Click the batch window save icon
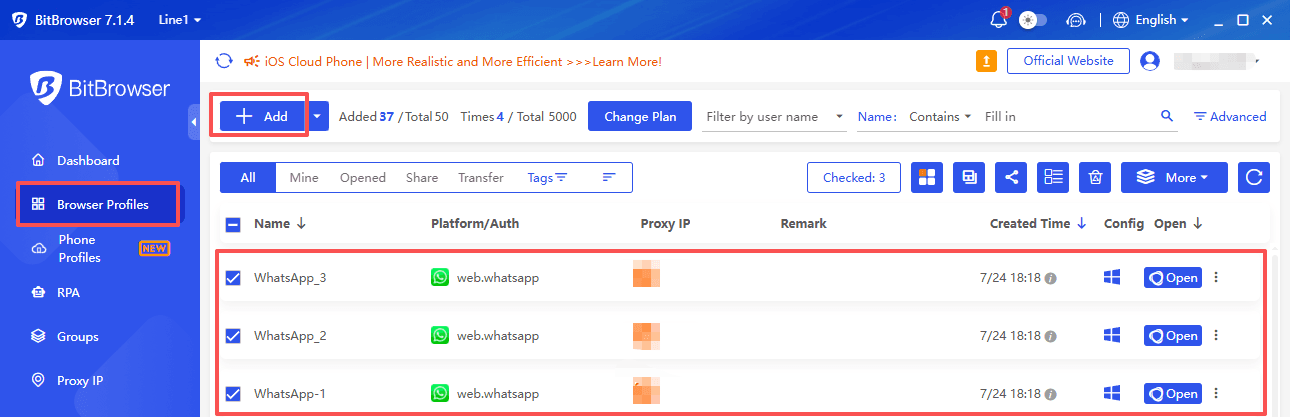 click(x=969, y=177)
